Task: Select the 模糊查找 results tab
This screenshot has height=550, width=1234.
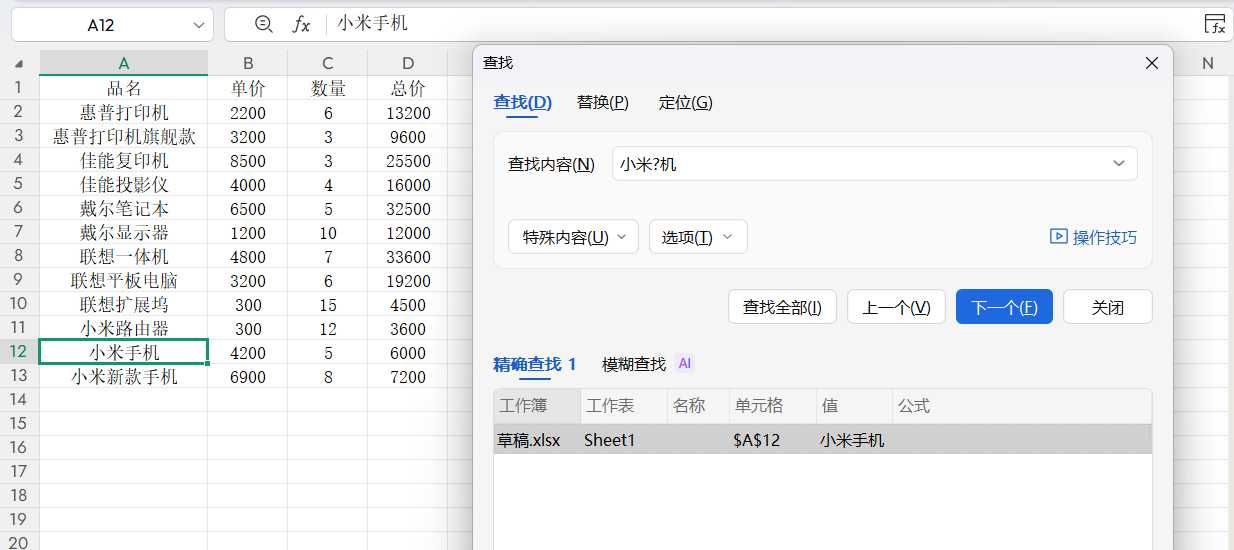Action: coord(634,364)
